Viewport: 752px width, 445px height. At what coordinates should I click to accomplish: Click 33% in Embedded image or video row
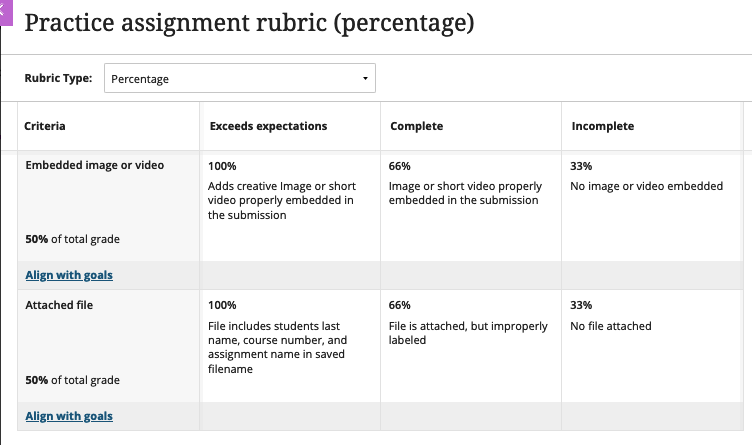point(581,166)
